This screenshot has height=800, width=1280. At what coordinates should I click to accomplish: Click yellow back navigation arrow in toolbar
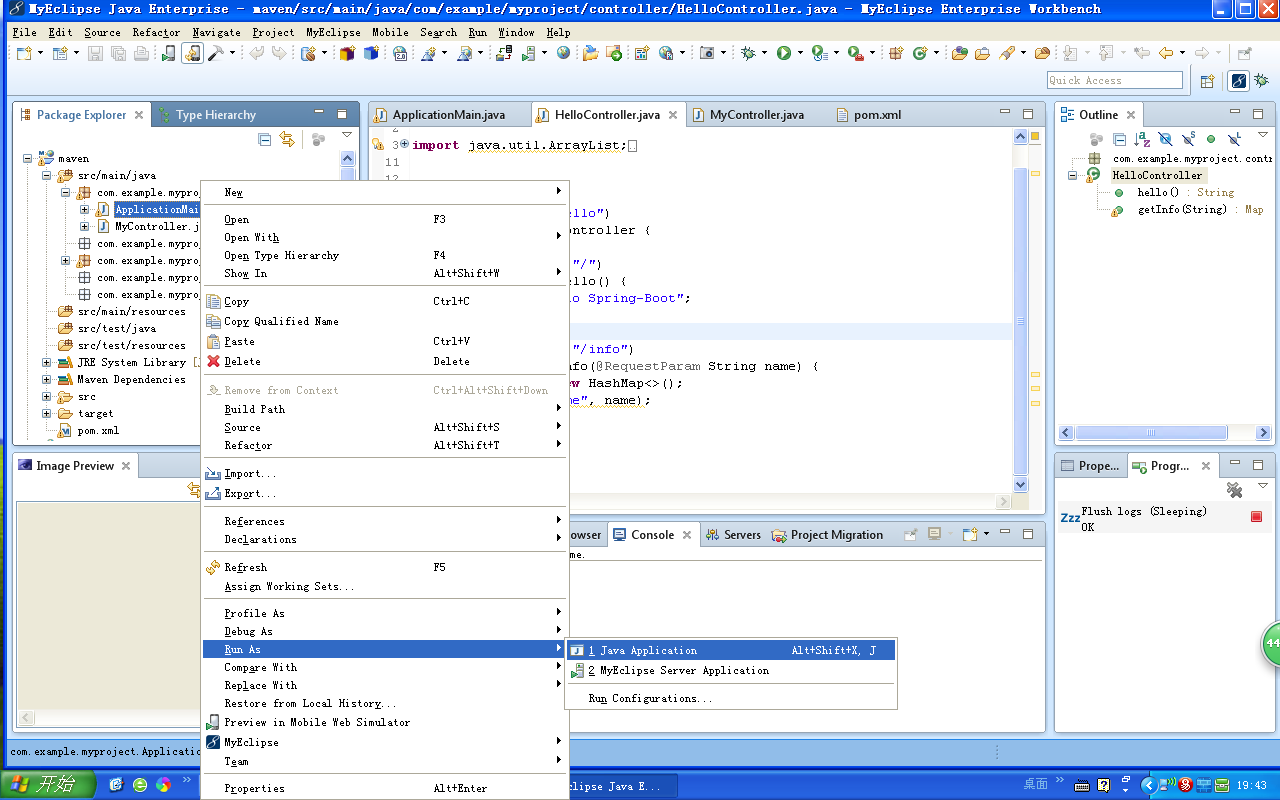[x=1166, y=53]
